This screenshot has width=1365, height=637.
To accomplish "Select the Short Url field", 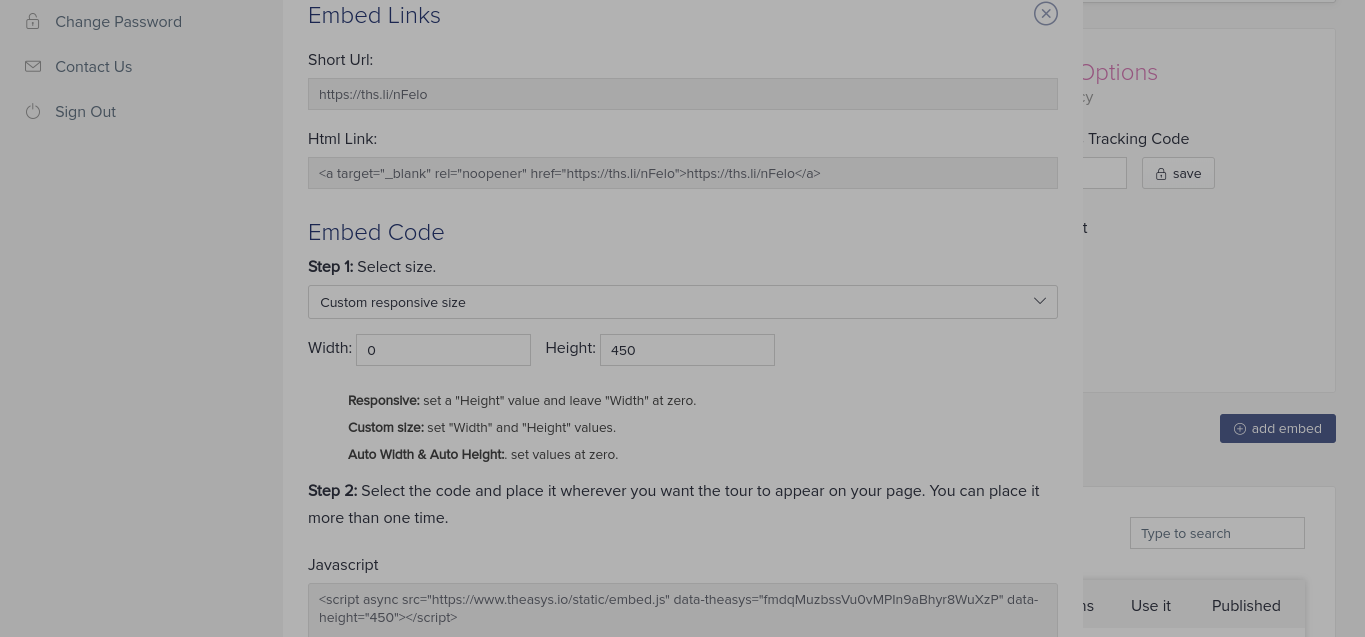I will (682, 94).
